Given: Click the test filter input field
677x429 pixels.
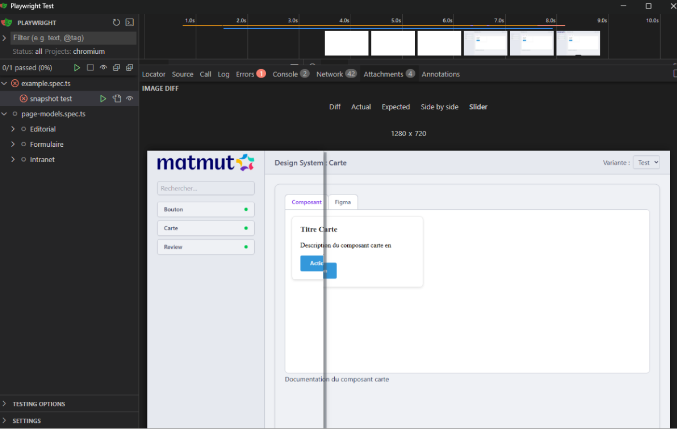Looking at the screenshot, I should coord(70,37).
